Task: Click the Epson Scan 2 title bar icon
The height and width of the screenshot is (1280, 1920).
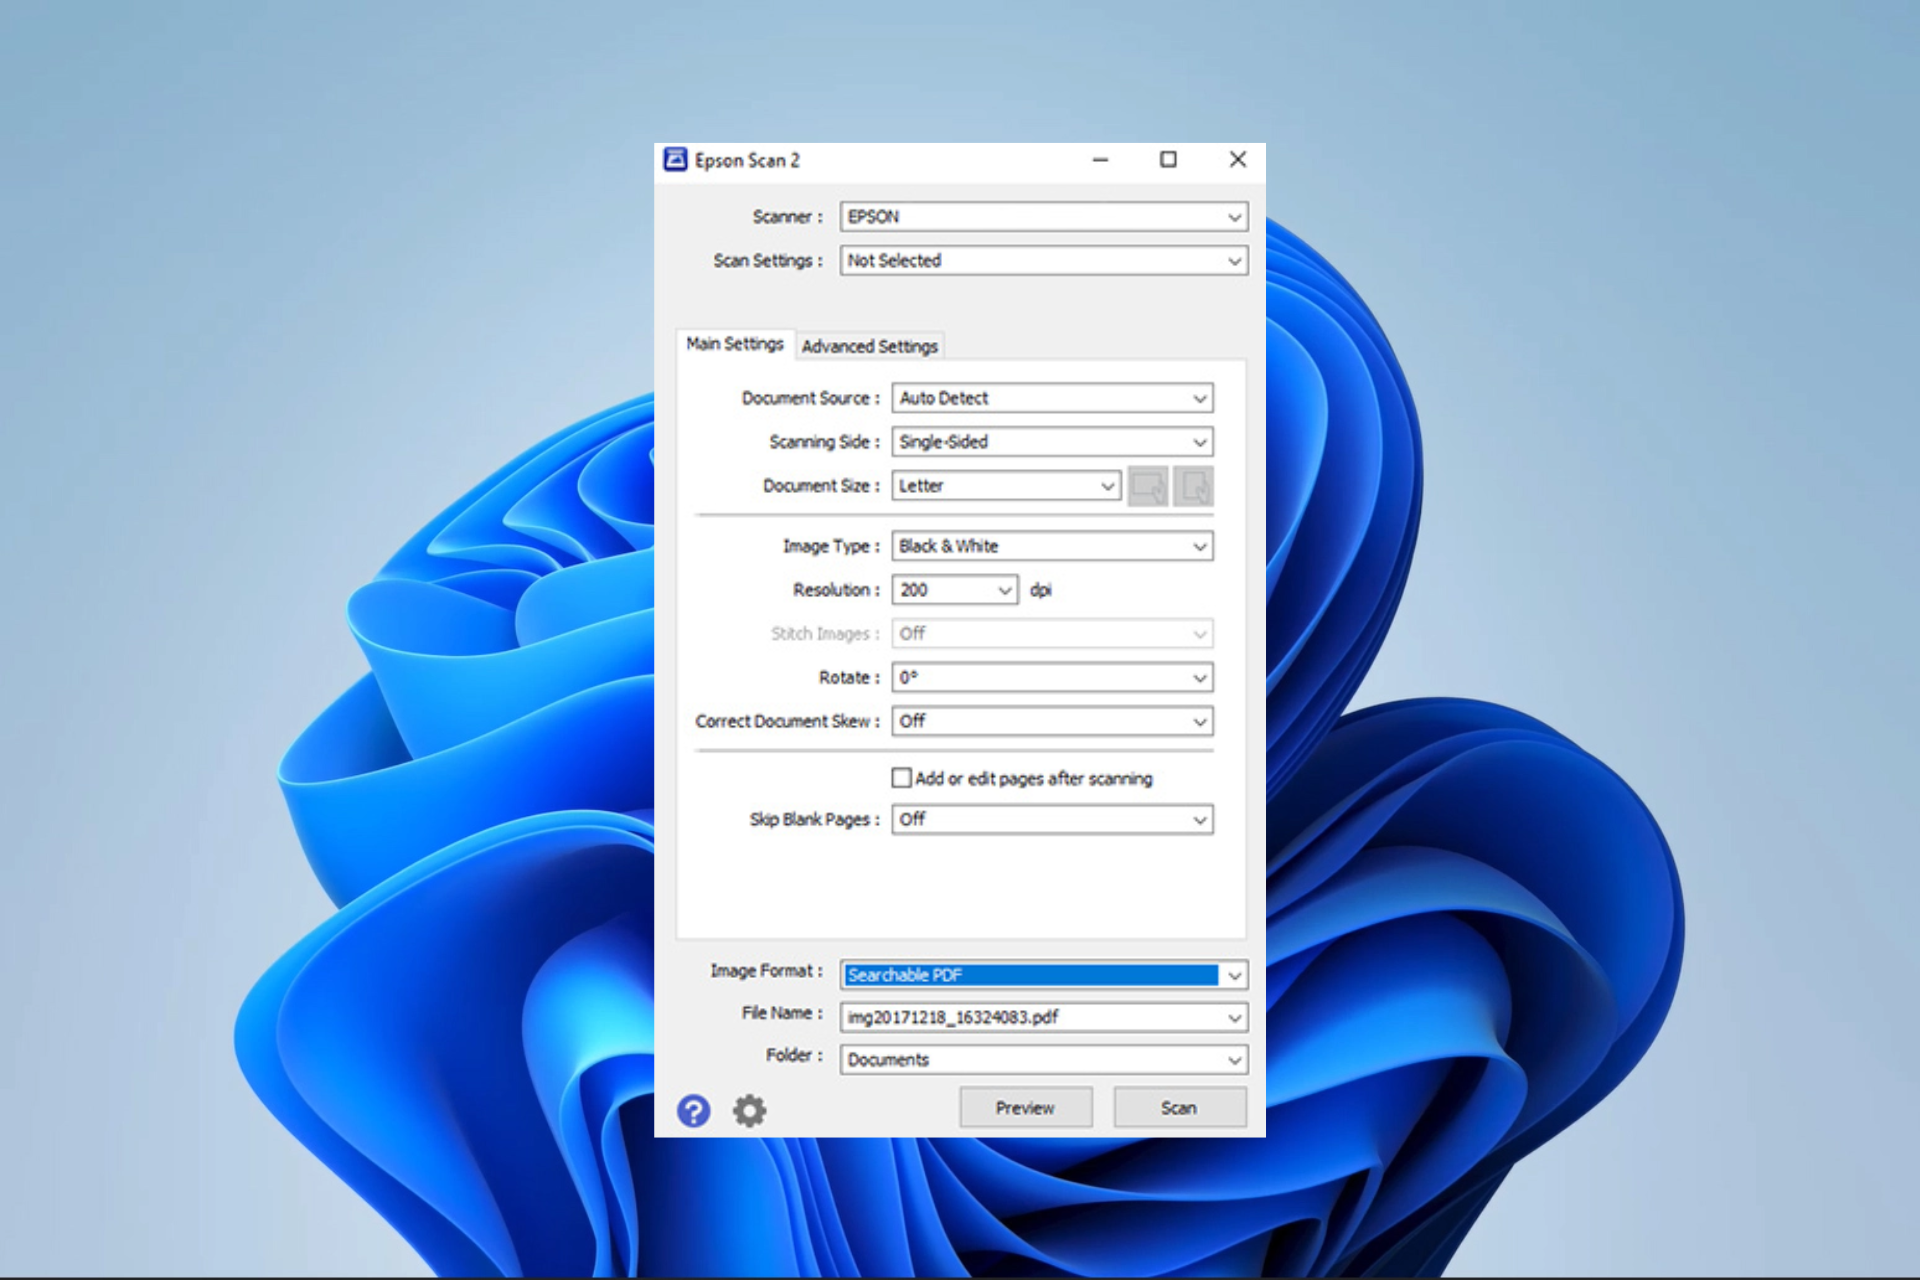Action: pos(675,160)
